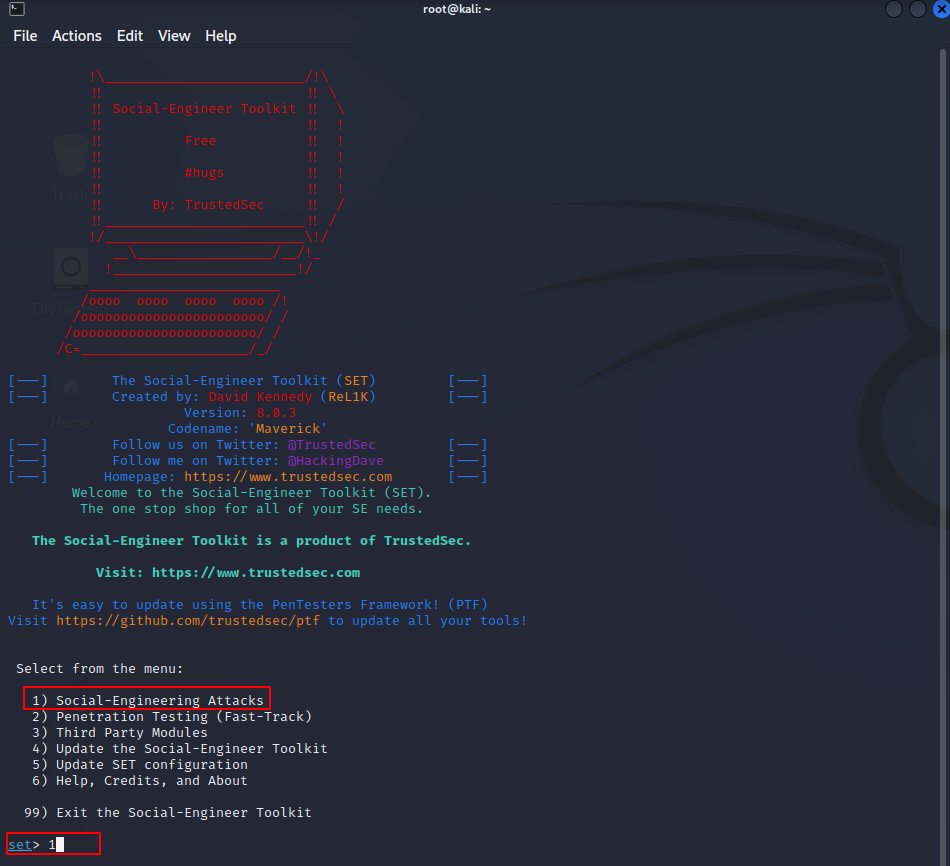Maximize the terminal window
The height and width of the screenshot is (866, 950).
click(x=917, y=9)
